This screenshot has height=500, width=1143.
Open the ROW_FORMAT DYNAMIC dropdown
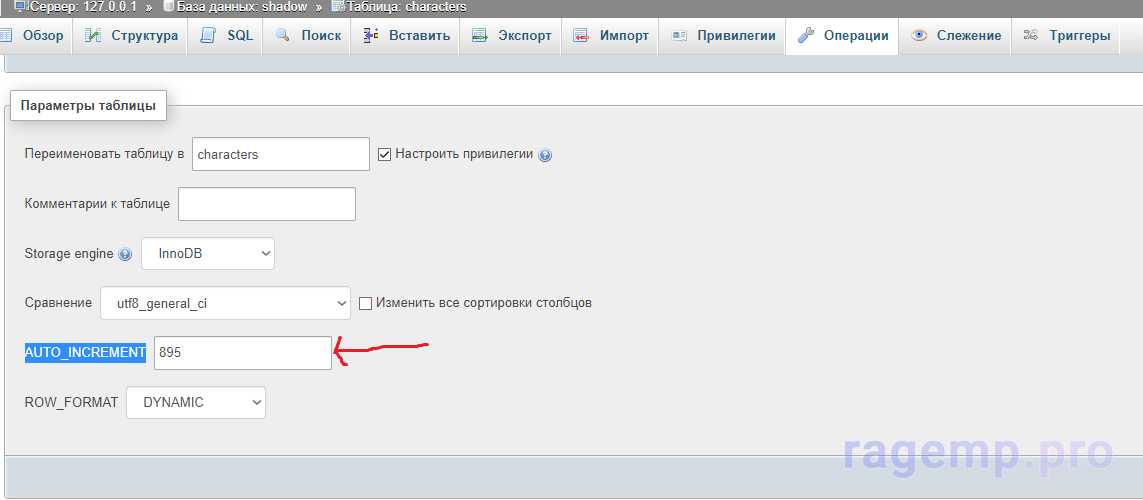click(196, 403)
